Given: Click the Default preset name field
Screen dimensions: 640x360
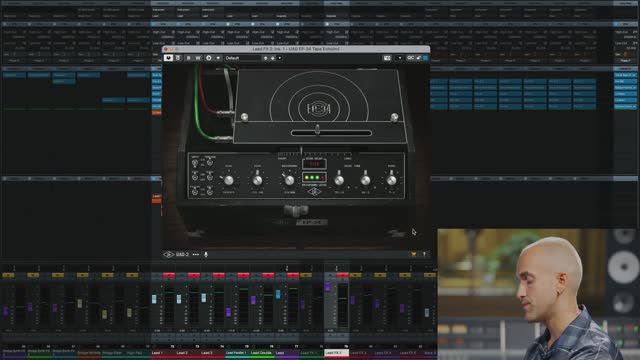Looking at the screenshot, I should [243, 58].
